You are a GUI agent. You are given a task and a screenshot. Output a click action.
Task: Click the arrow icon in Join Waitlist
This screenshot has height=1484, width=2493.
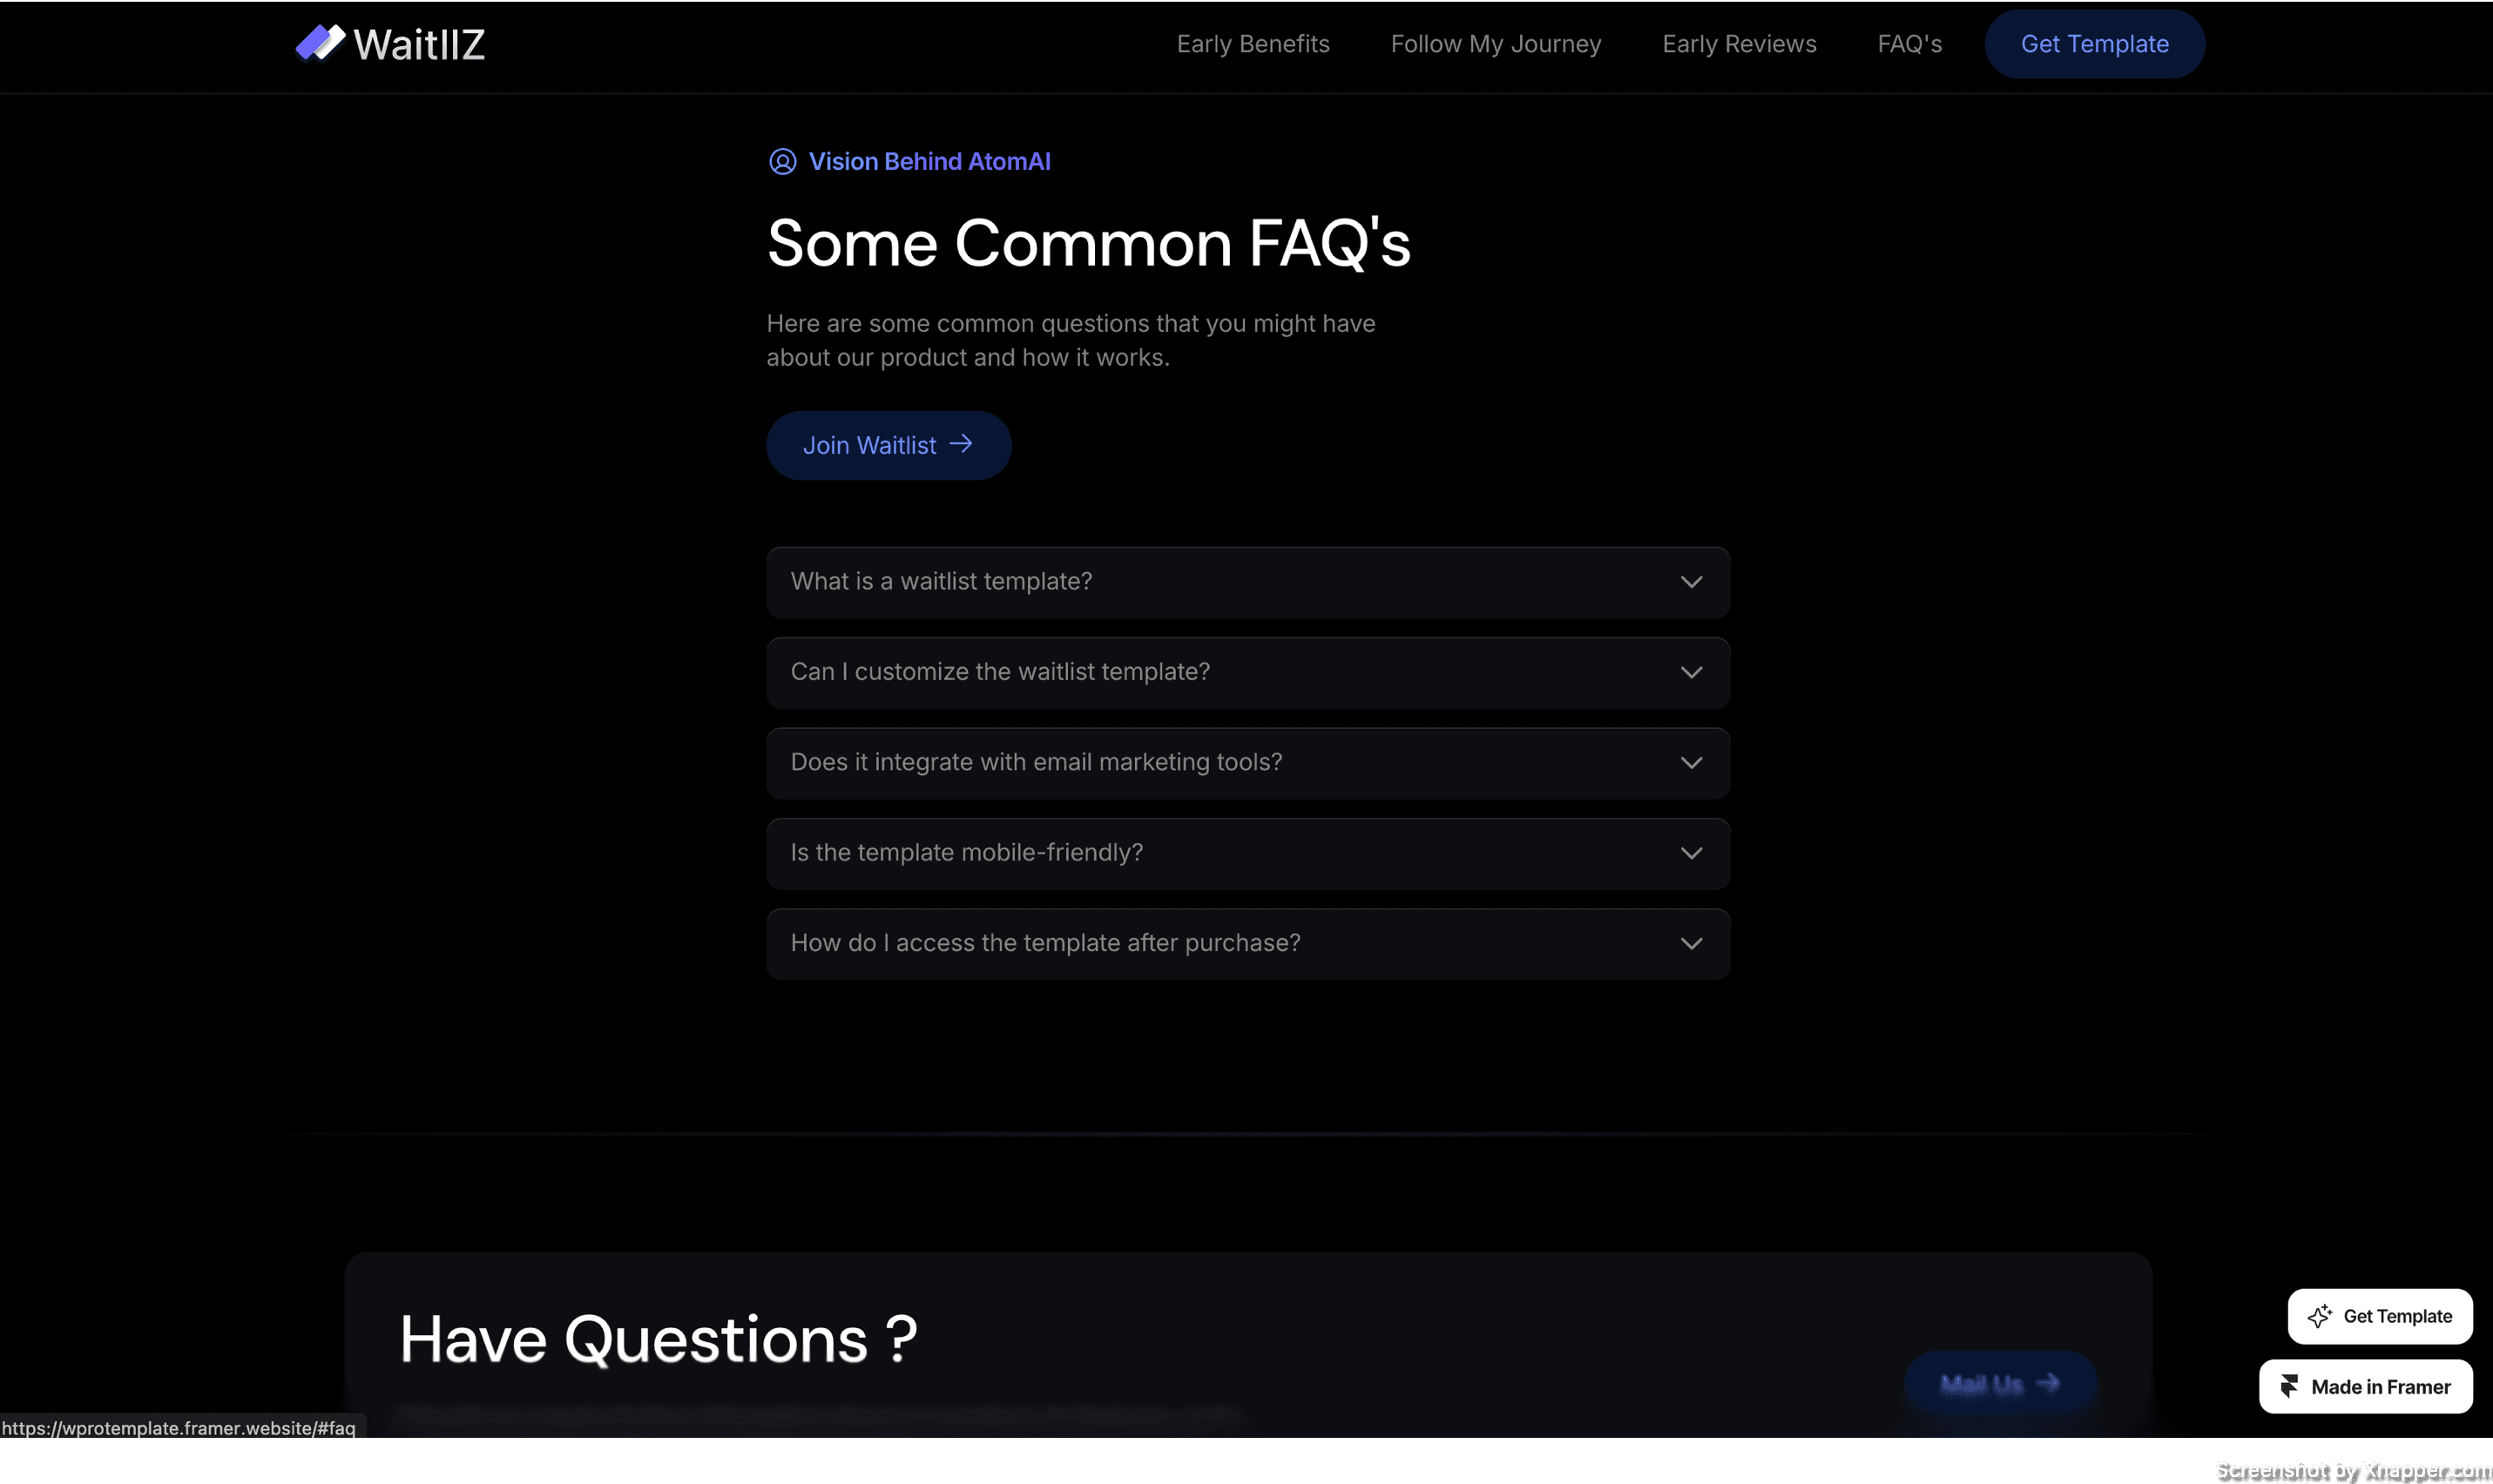click(x=961, y=444)
